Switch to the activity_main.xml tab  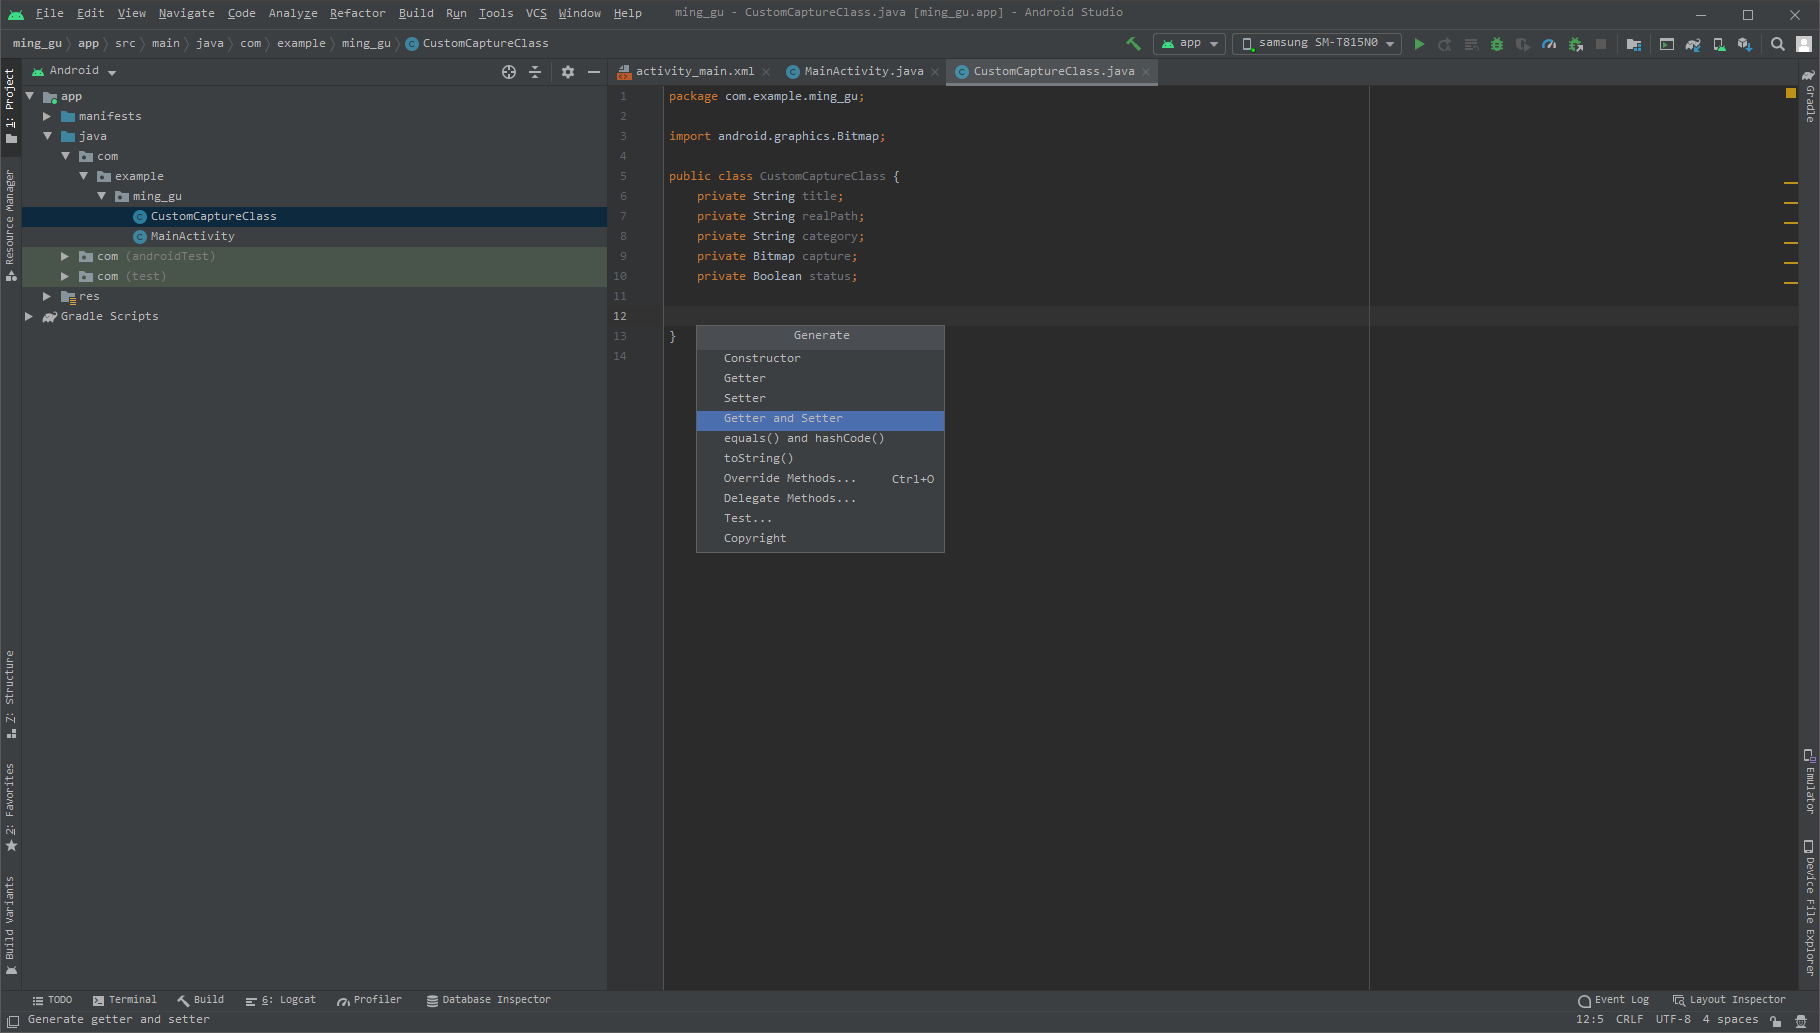pos(694,72)
